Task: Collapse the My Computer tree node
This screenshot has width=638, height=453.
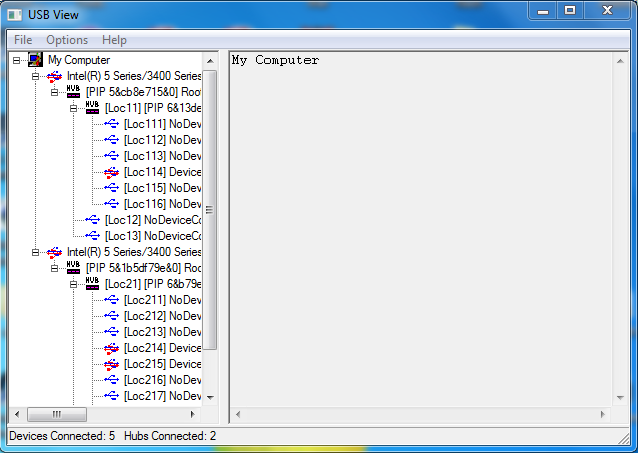Action: click(17, 60)
